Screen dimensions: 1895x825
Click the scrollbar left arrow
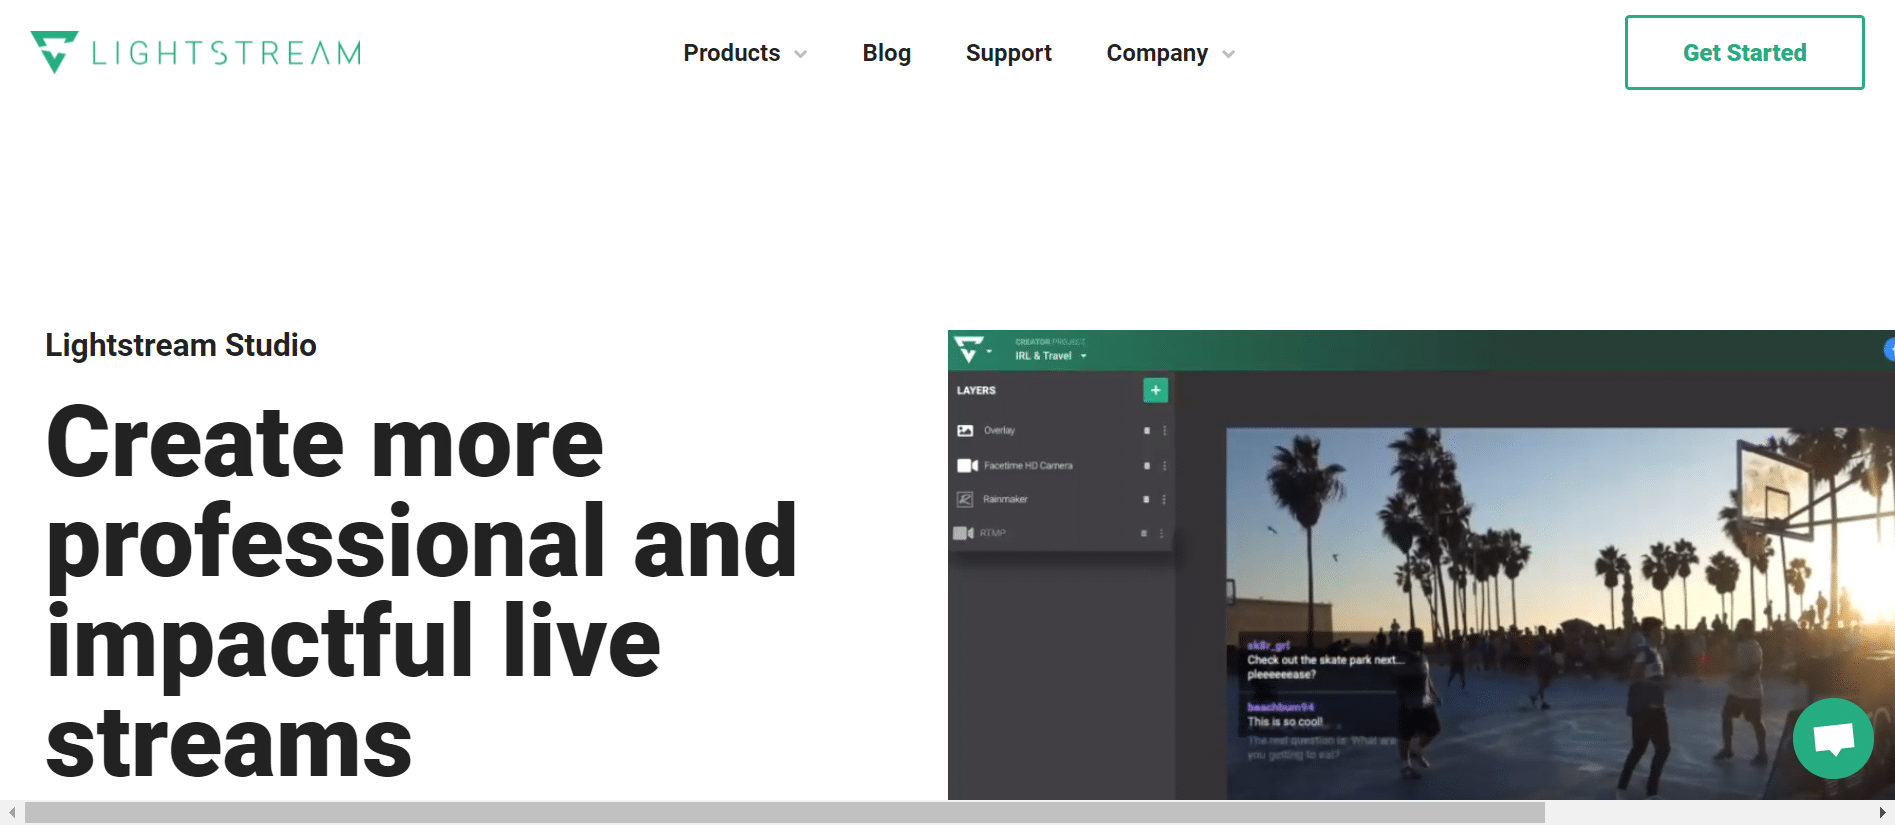click(11, 813)
